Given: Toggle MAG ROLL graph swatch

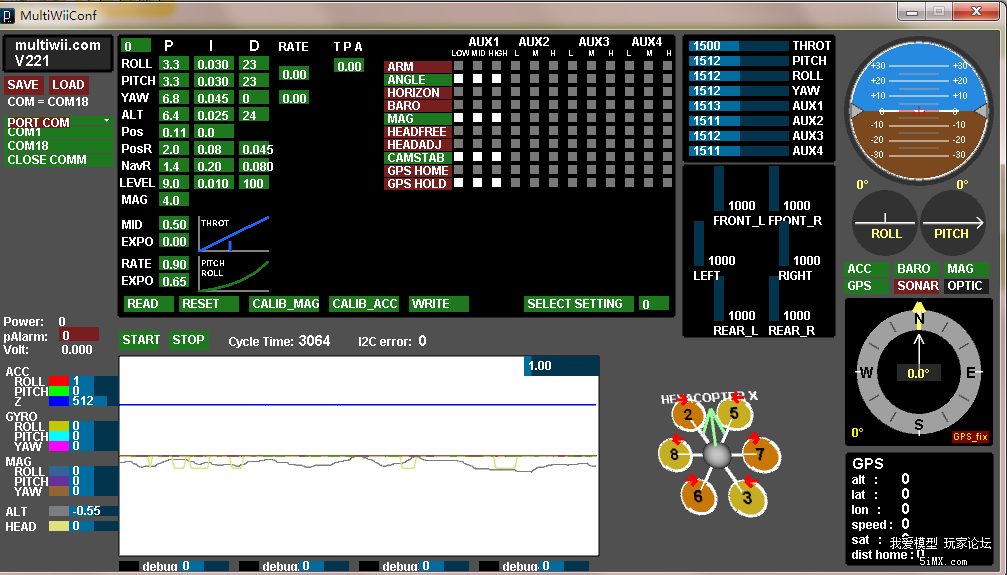Looking at the screenshot, I should pyautogui.click(x=58, y=471).
